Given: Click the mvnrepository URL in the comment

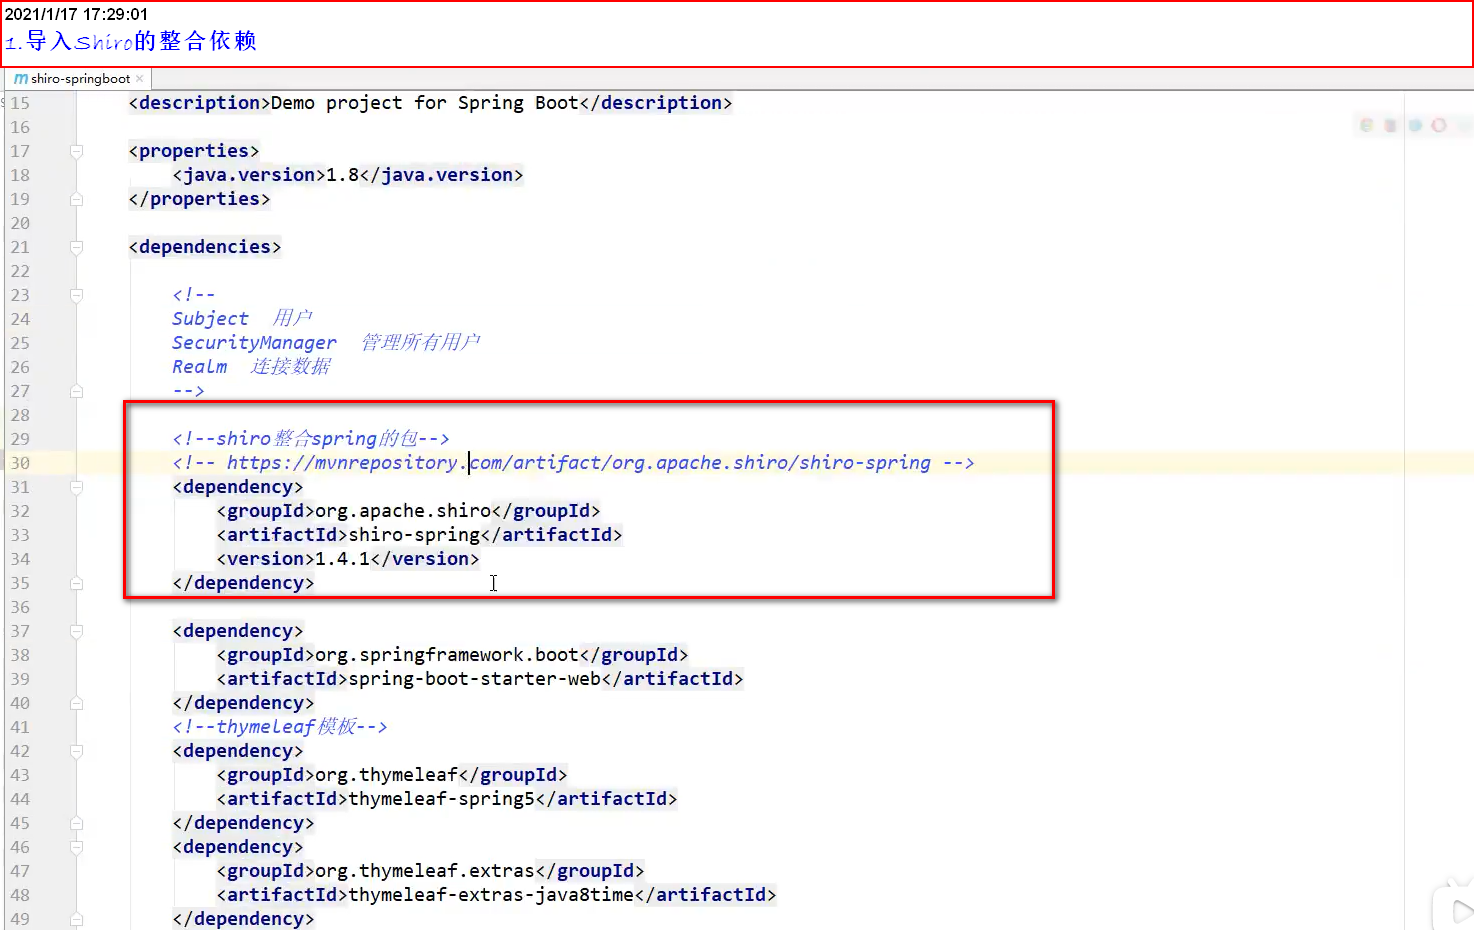Looking at the screenshot, I should pyautogui.click(x=579, y=463).
